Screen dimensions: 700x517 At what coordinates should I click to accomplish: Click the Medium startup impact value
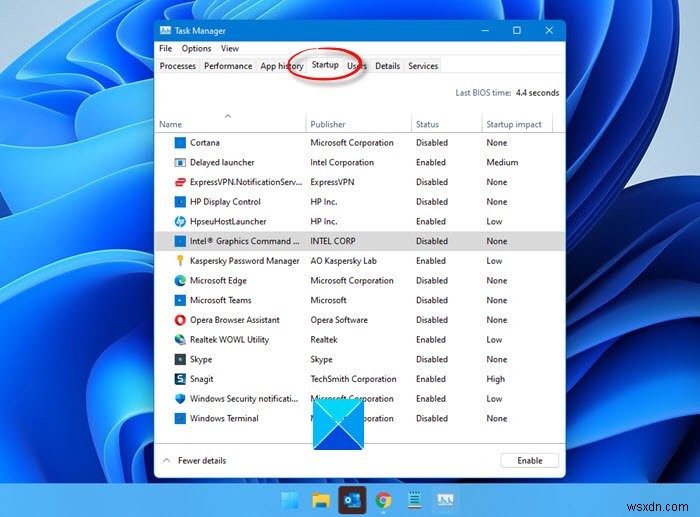(502, 163)
